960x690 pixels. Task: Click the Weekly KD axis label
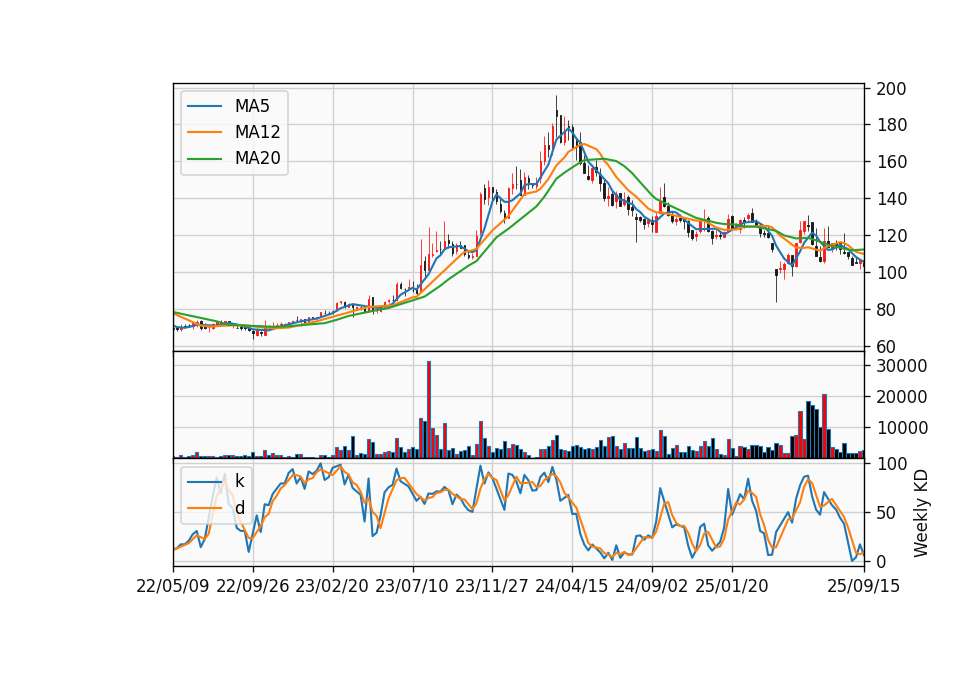tap(921, 513)
